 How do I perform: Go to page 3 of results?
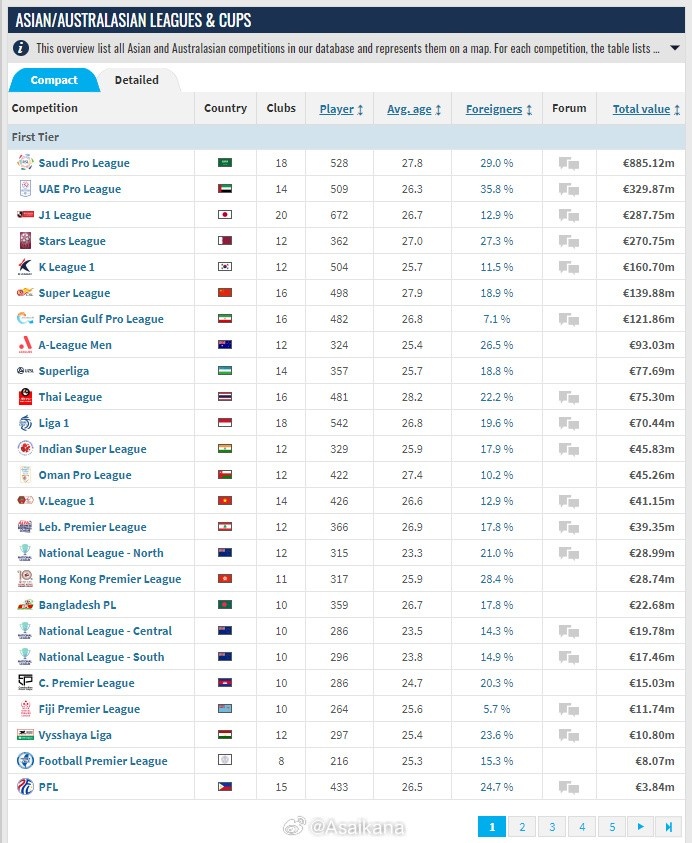[x=551, y=826]
